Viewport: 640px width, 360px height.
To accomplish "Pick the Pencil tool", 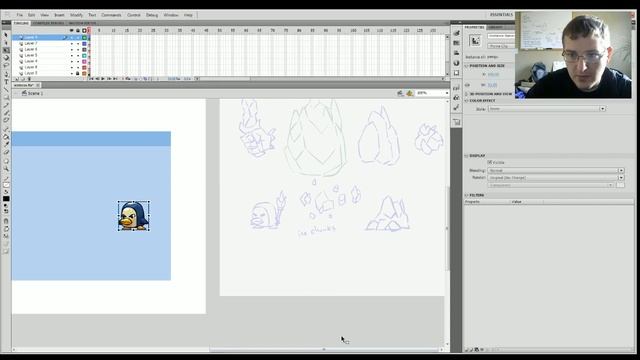I will [6, 105].
